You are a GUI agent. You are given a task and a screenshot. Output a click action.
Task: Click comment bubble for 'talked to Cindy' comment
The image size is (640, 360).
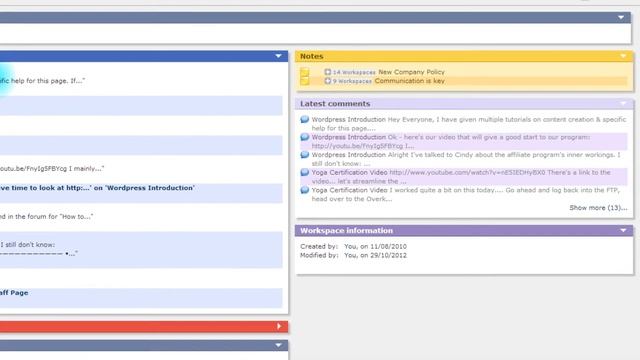304,155
